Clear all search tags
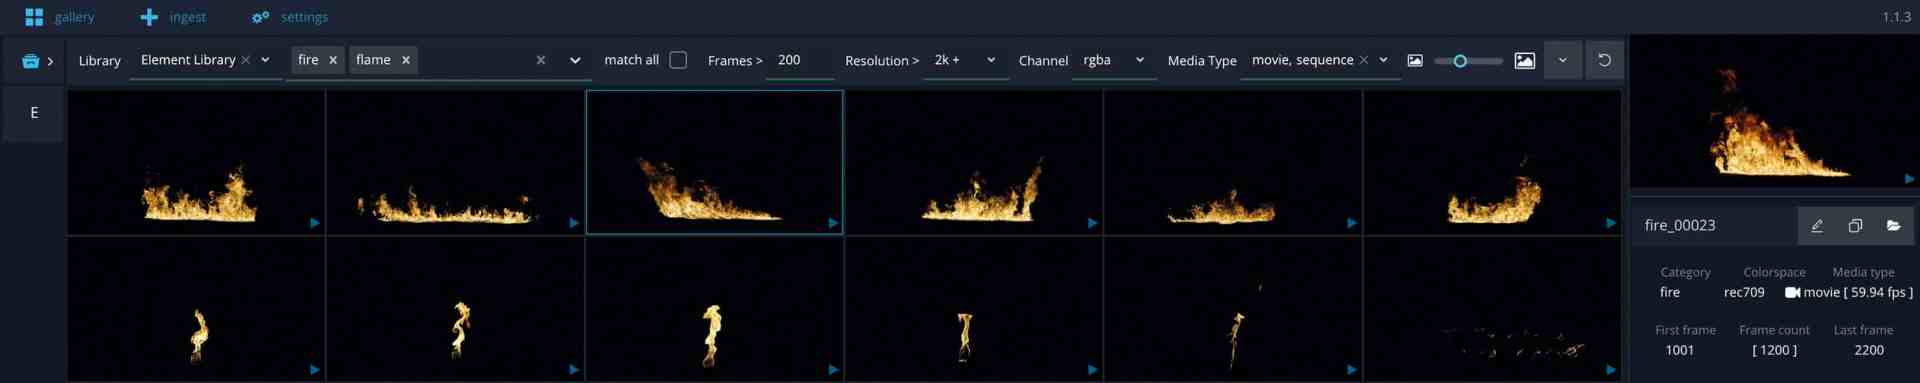The height and width of the screenshot is (383, 1920). [x=541, y=60]
